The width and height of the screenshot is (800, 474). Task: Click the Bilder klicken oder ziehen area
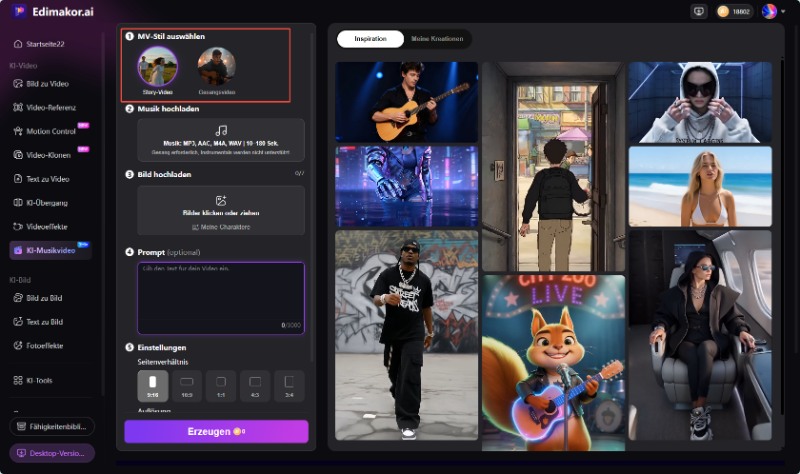click(x=221, y=210)
